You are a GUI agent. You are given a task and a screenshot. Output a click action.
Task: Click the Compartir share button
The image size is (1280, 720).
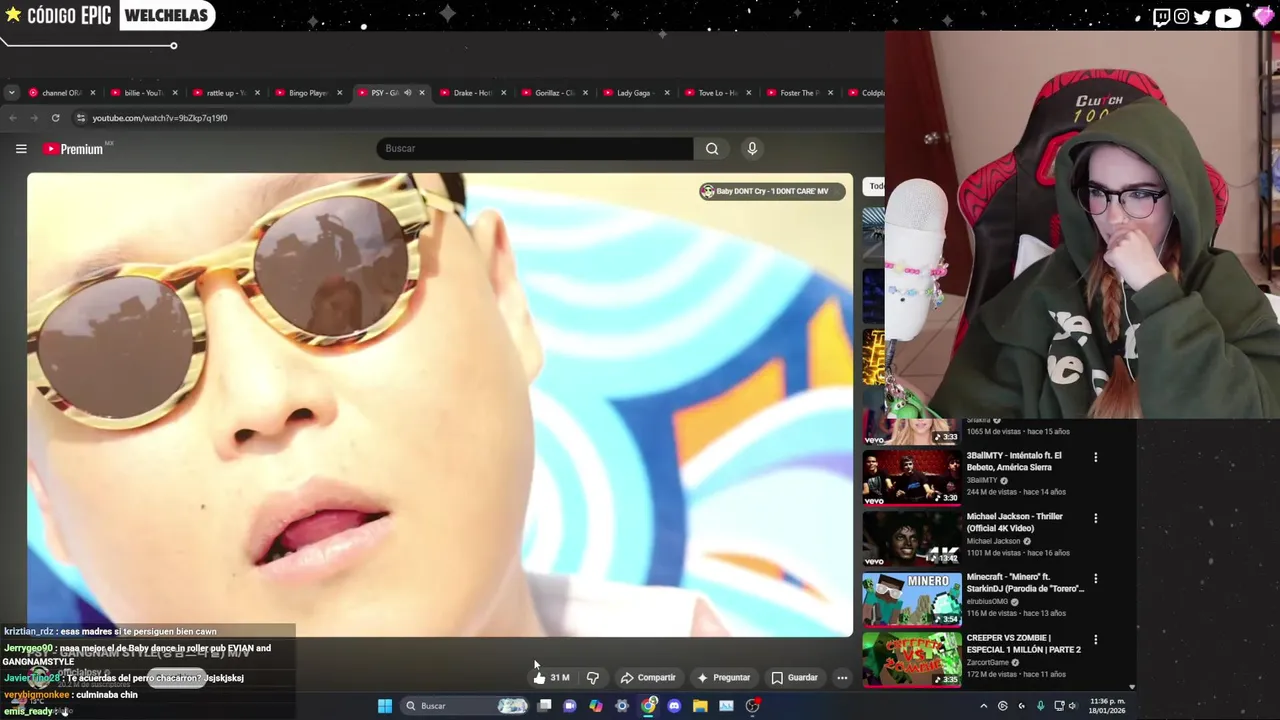[x=648, y=678]
